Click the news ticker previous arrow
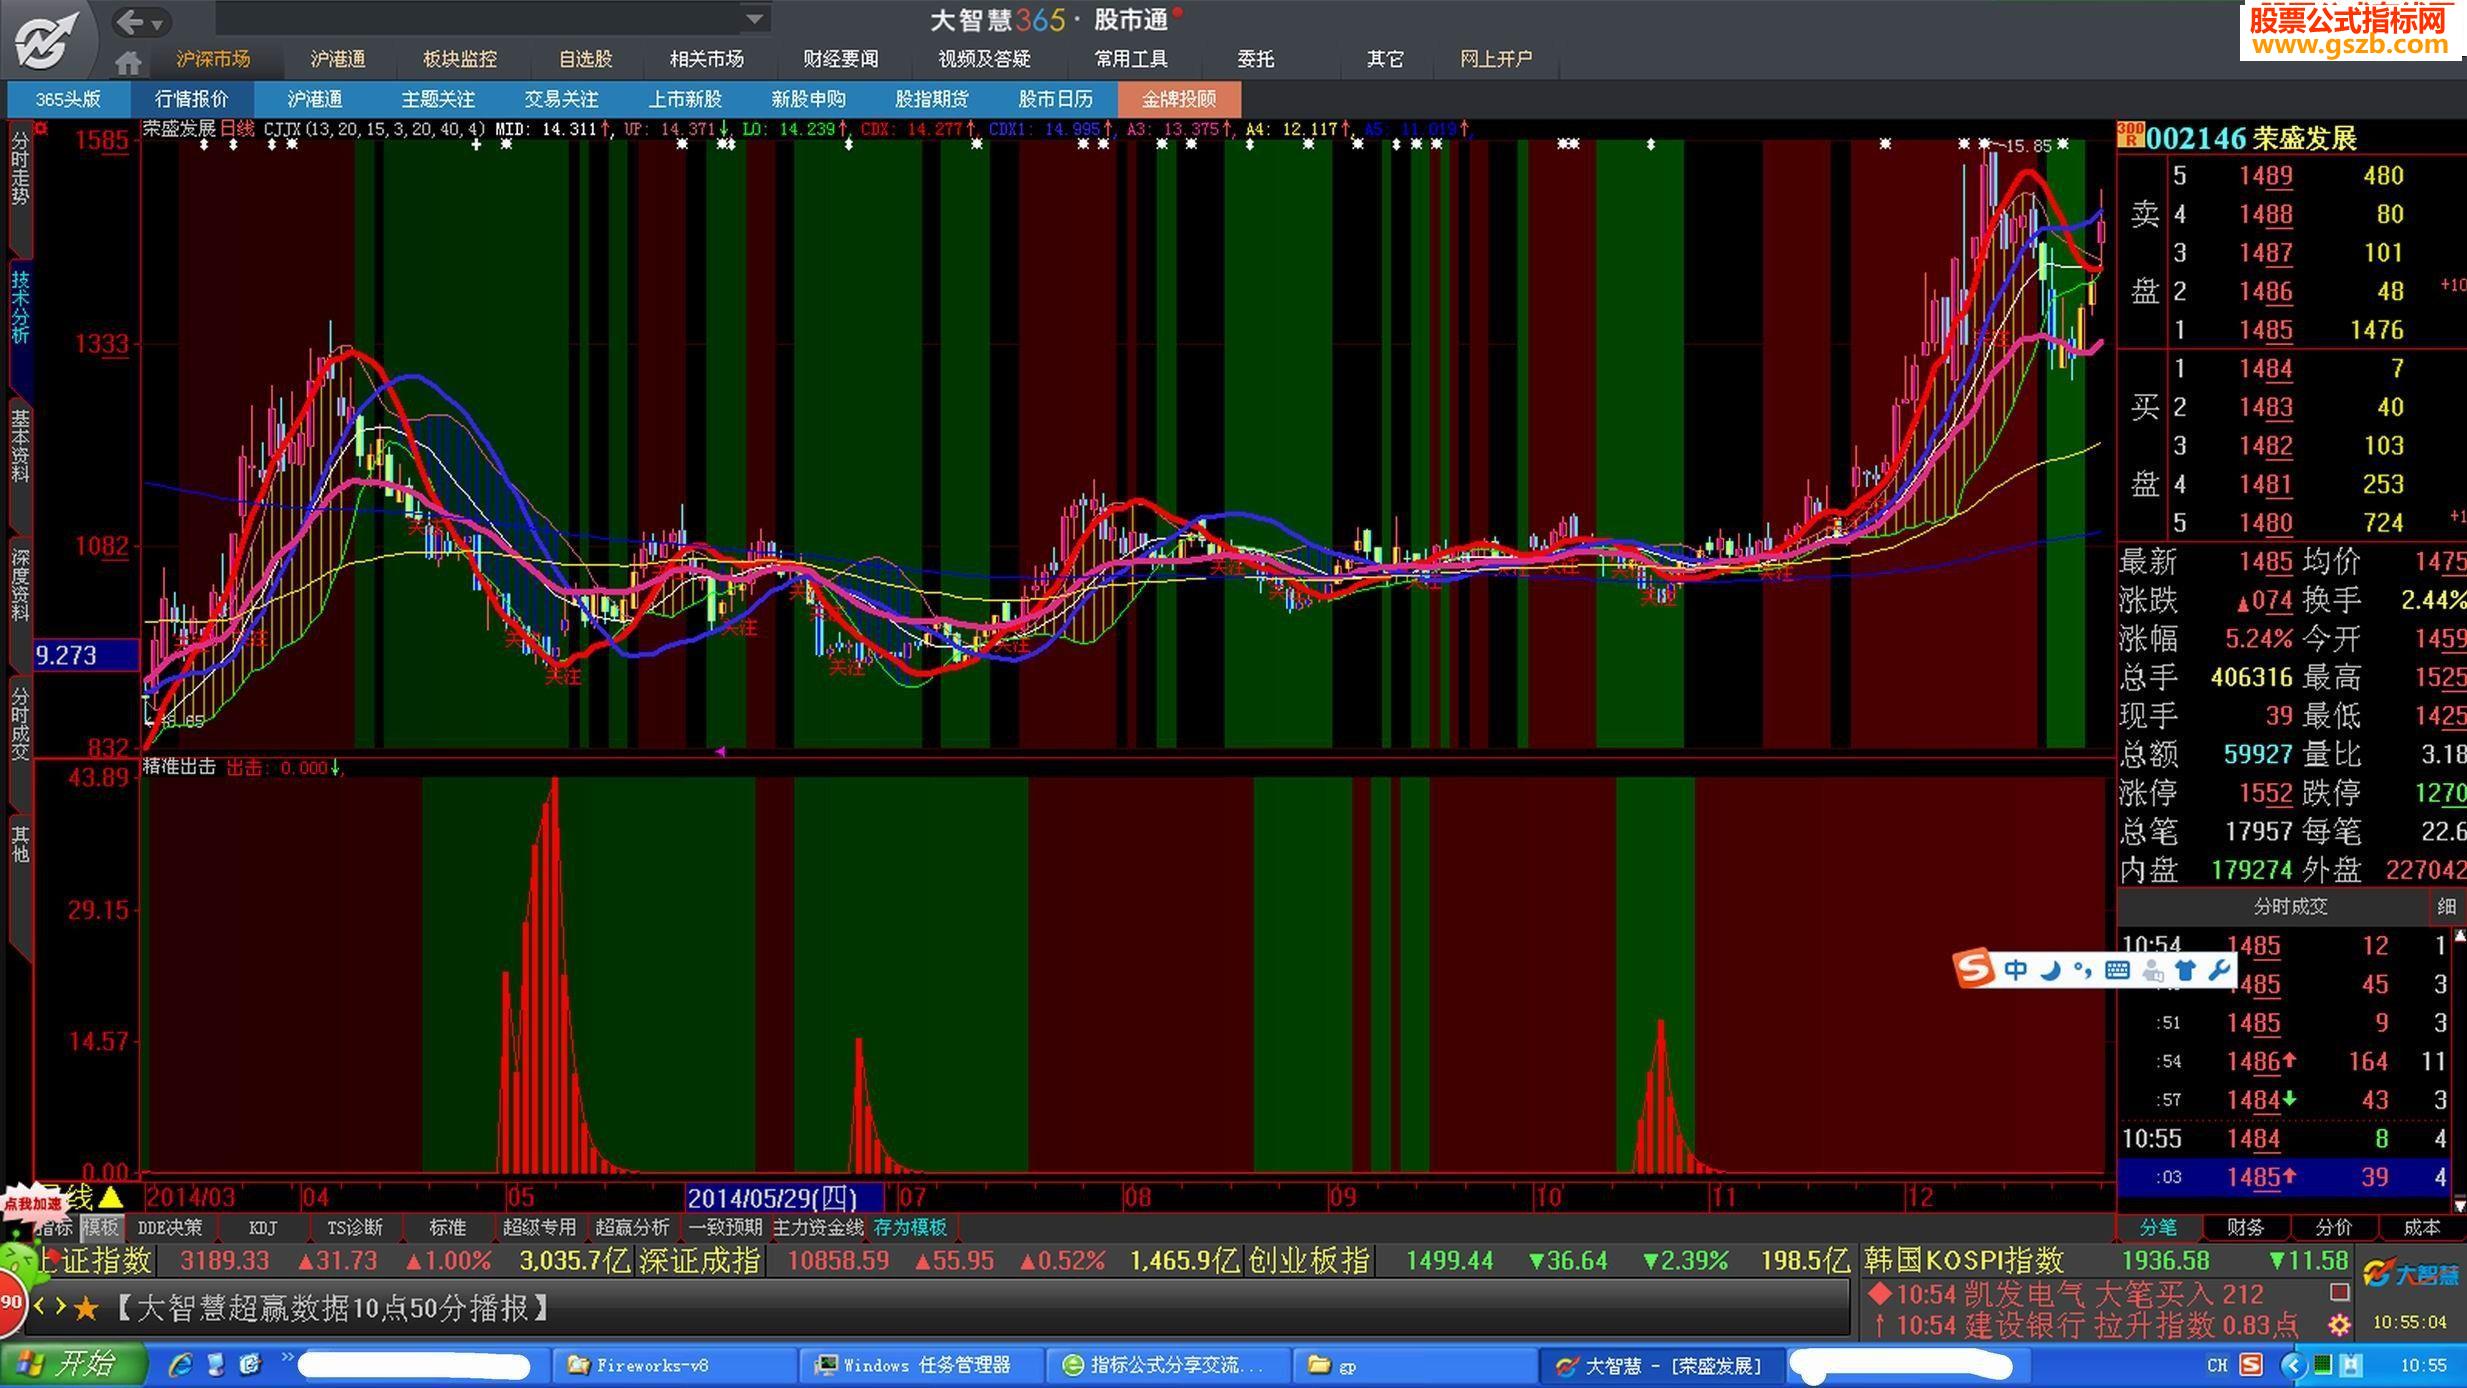 [x=40, y=1306]
